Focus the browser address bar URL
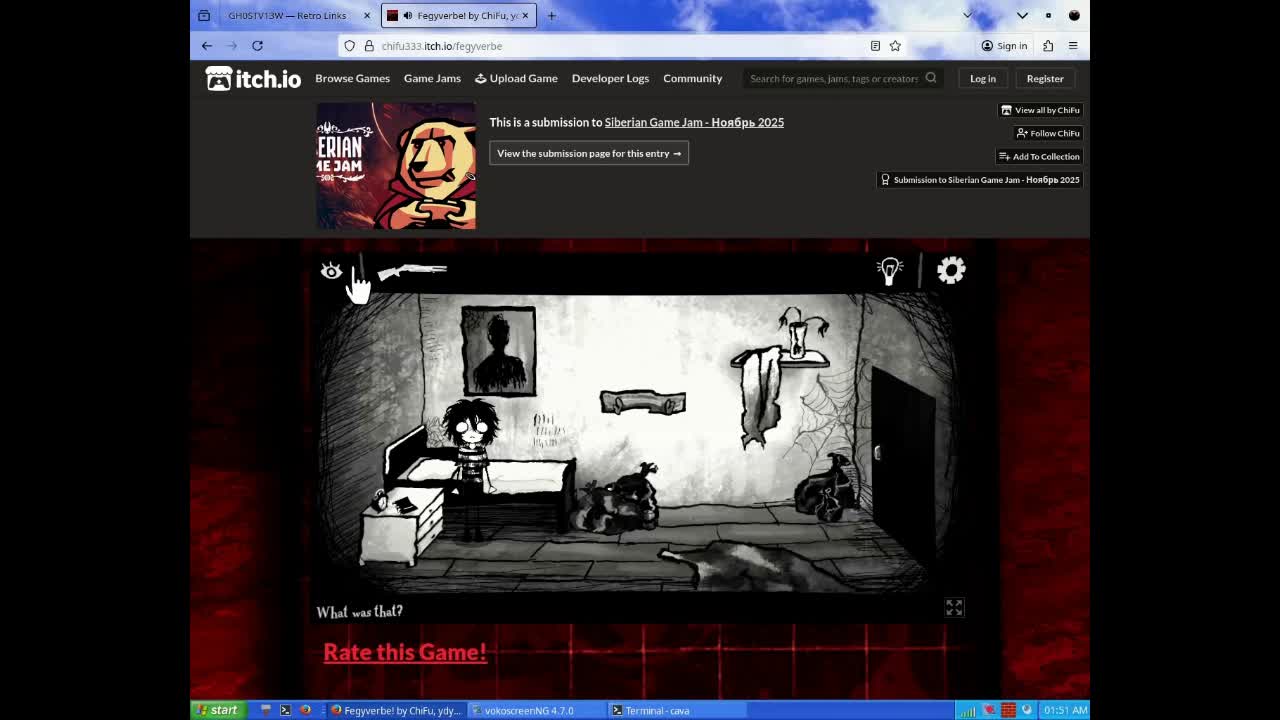Screen dimensions: 1280x720 tap(620, 46)
